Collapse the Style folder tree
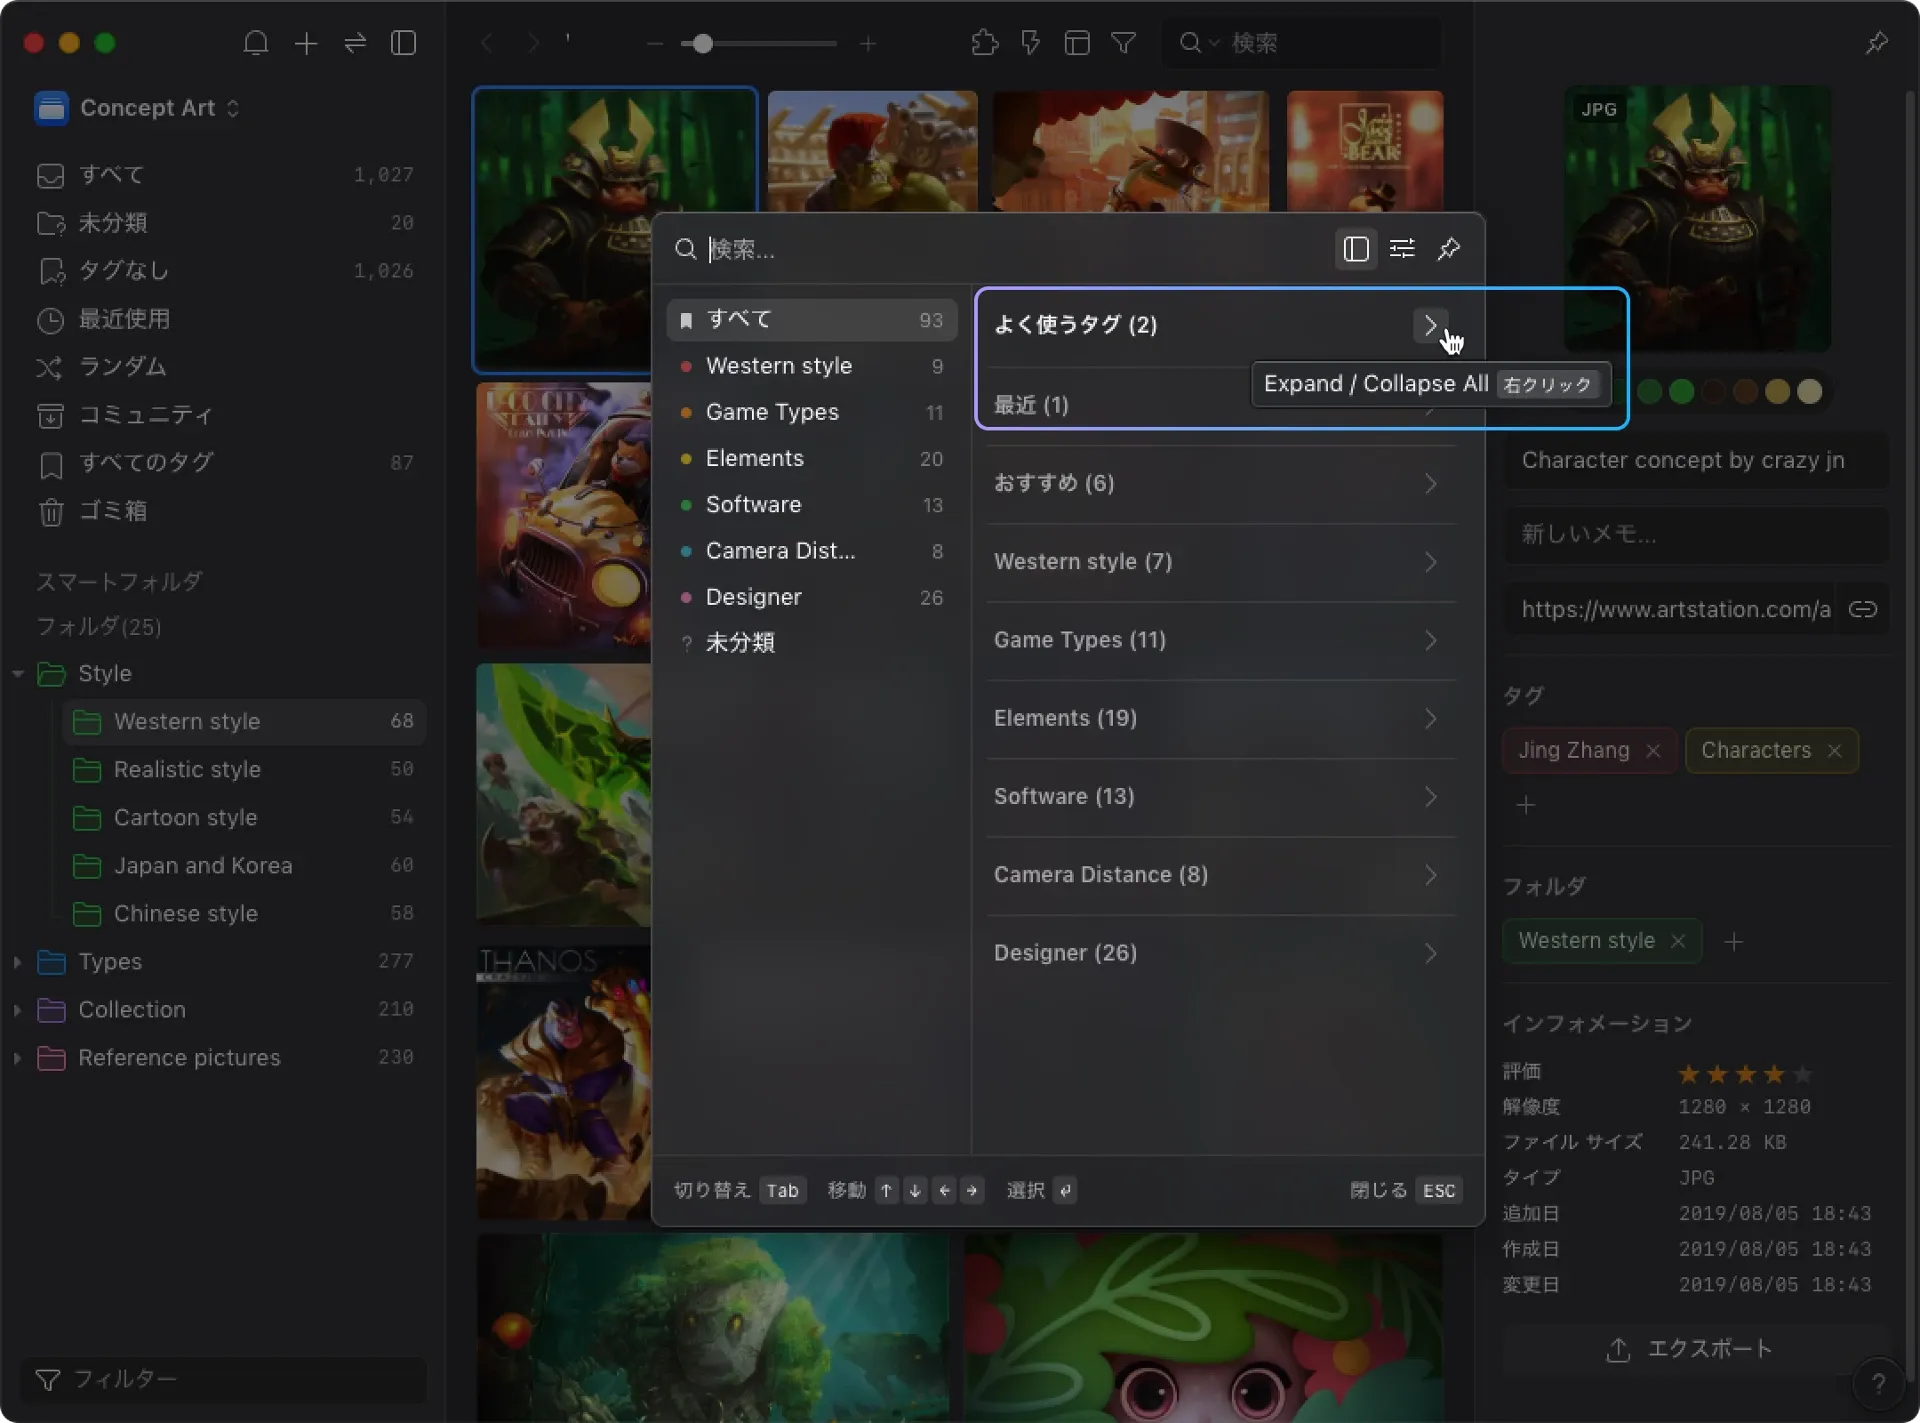1920x1423 pixels. tap(17, 674)
